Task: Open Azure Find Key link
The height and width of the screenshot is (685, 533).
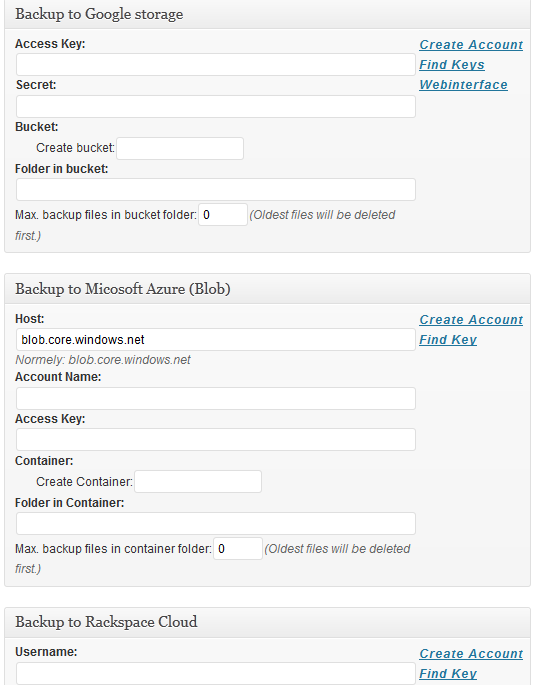Action: point(448,340)
